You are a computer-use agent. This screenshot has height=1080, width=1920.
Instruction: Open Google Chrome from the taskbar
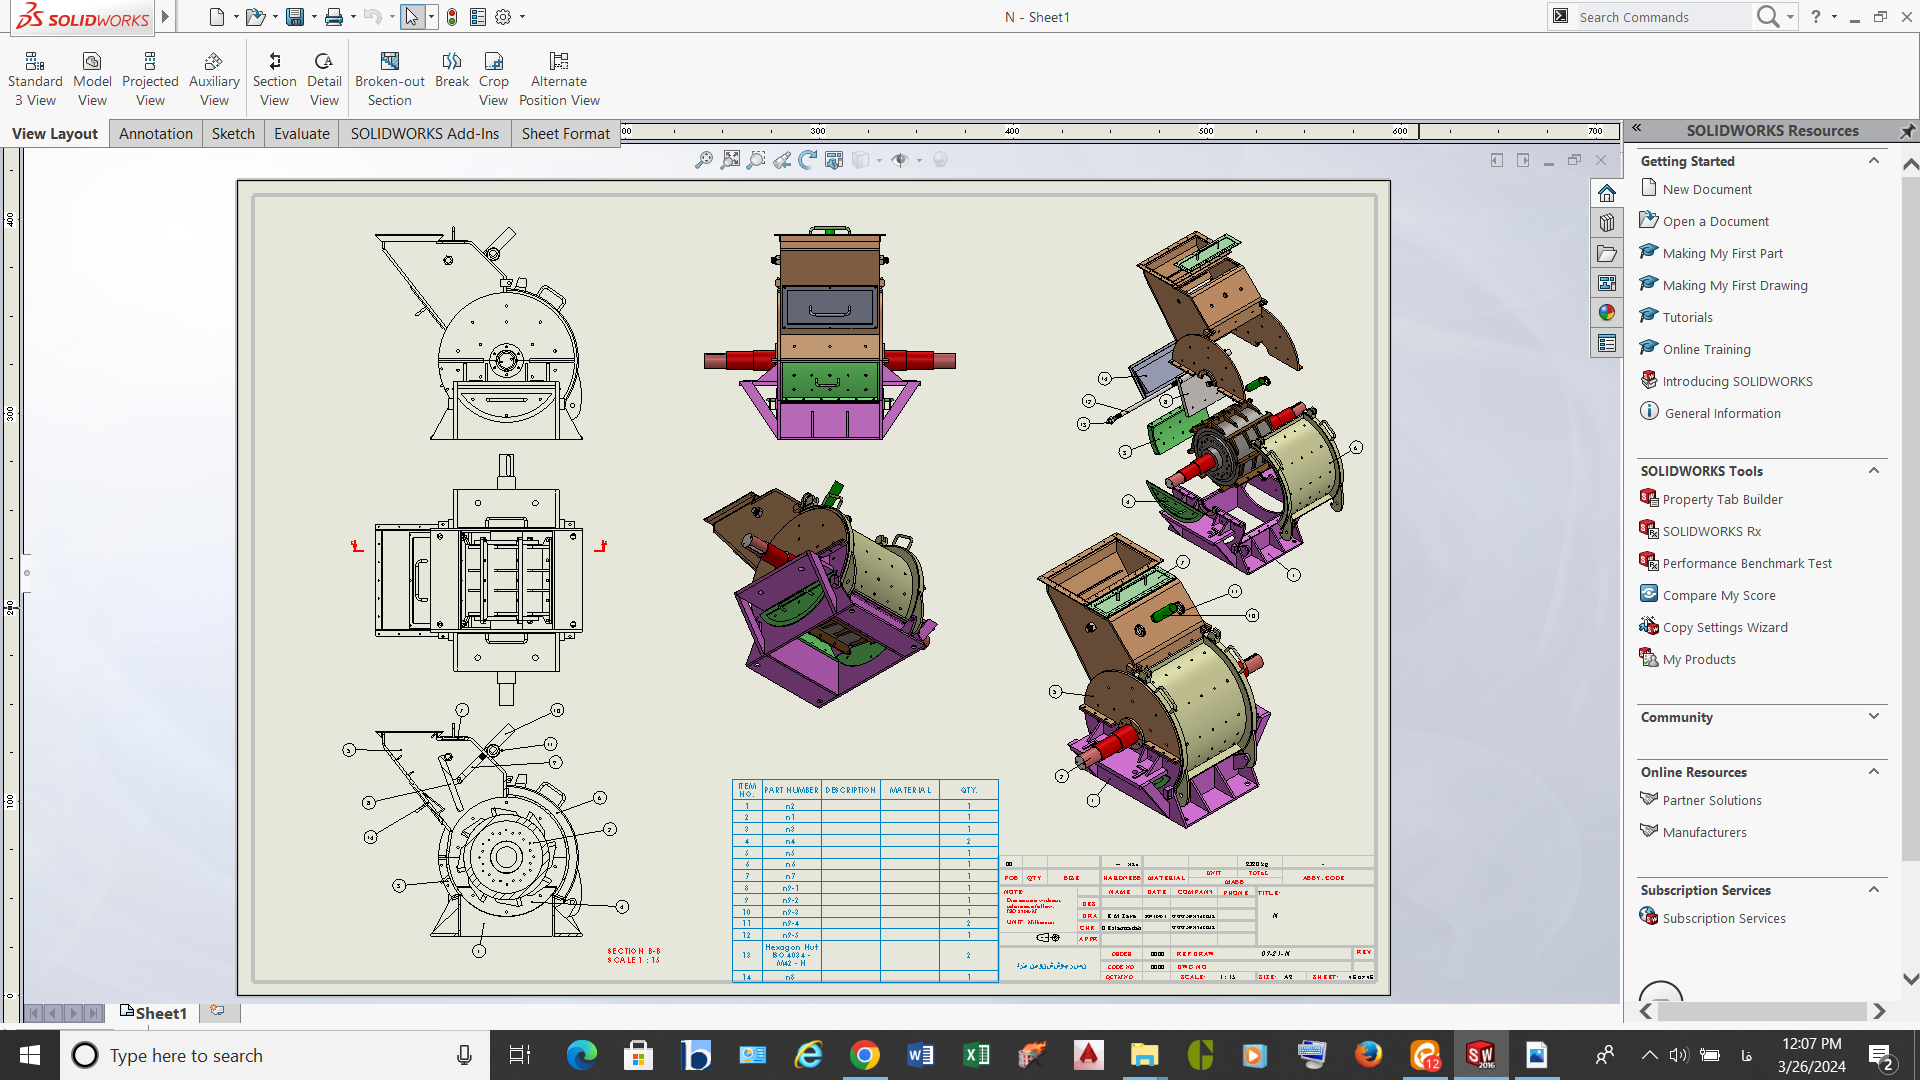point(865,1055)
